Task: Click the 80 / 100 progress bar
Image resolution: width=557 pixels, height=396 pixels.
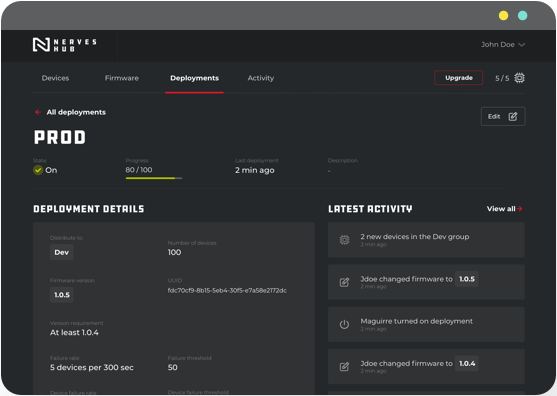Action: click(154, 178)
